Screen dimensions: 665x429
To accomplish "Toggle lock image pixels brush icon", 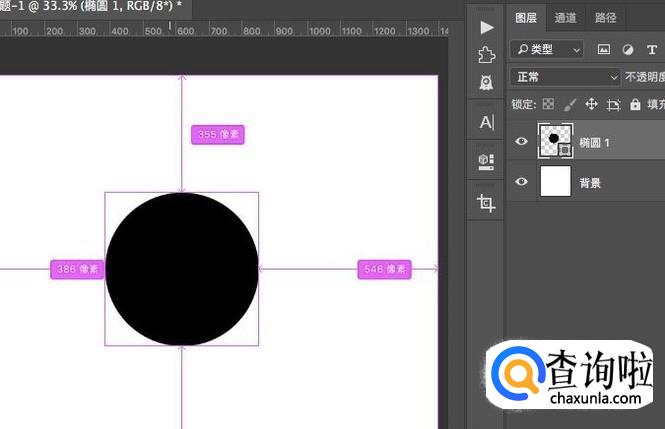I will 569,104.
